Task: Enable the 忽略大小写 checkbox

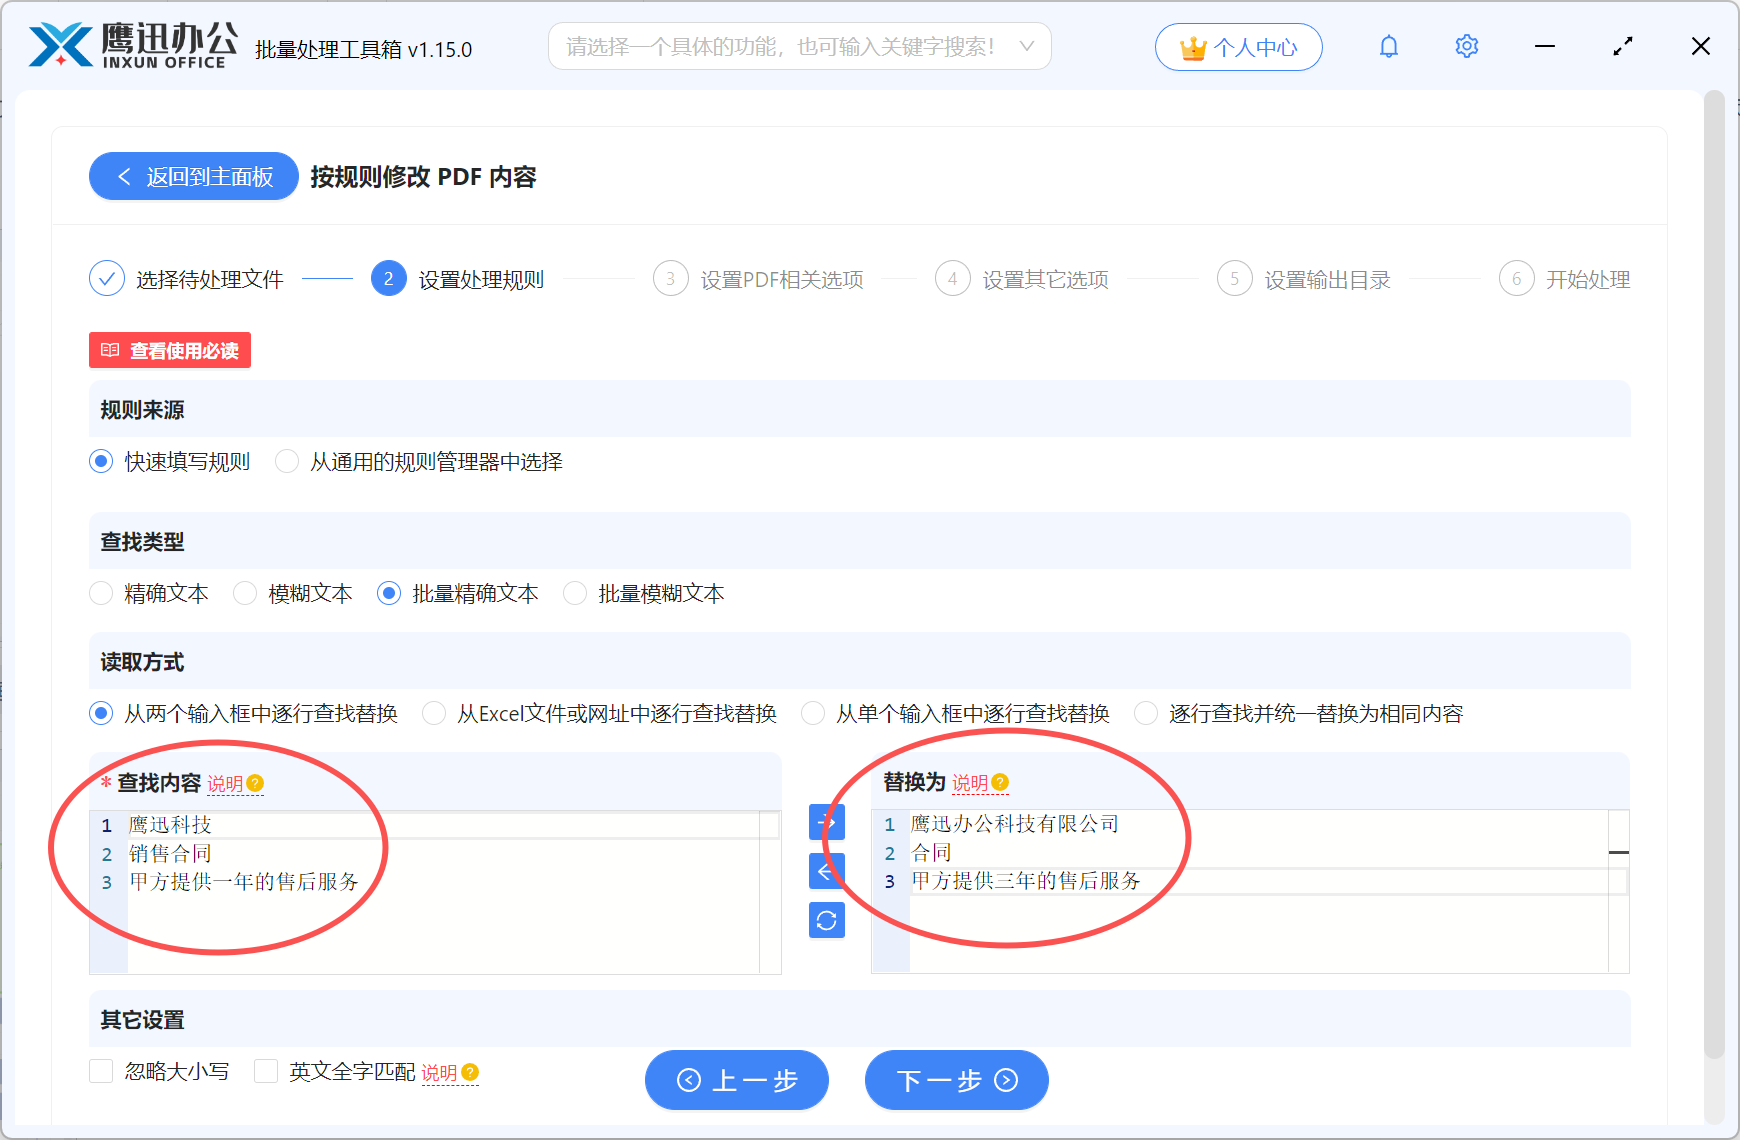Action: coord(100,1071)
